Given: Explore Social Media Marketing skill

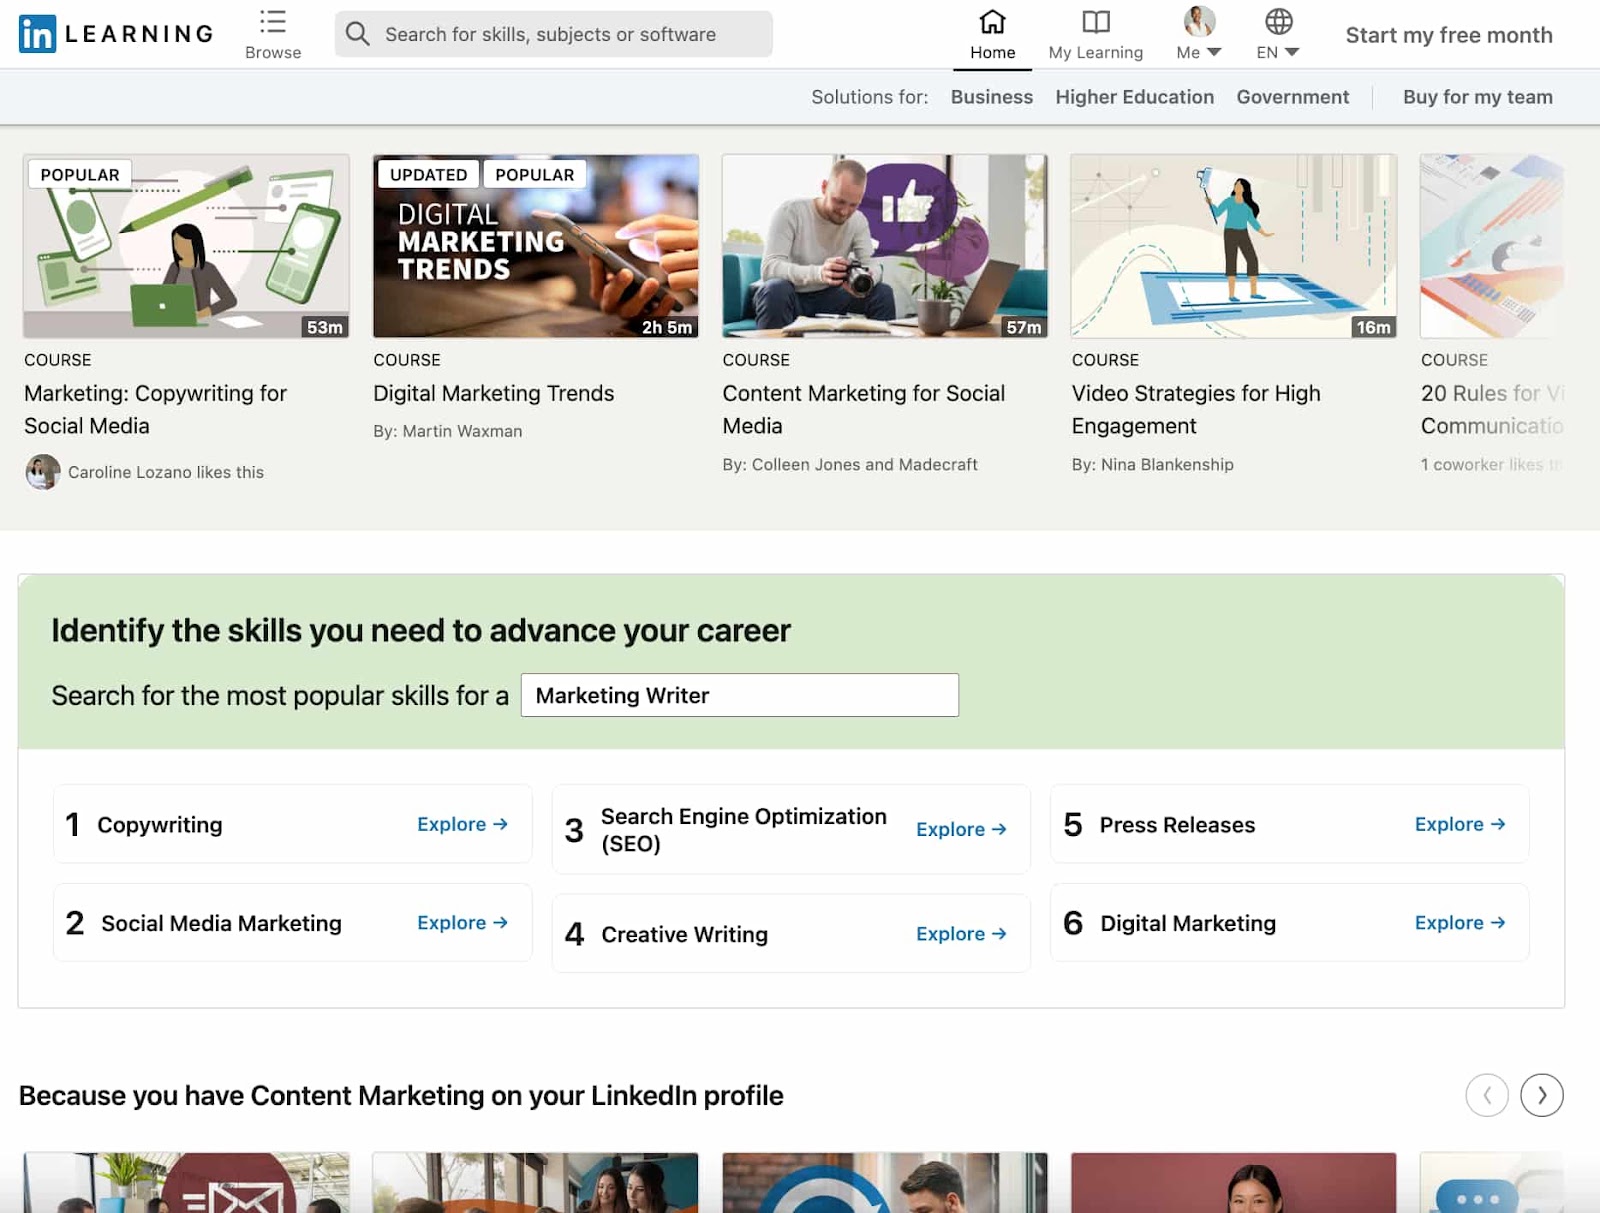Looking at the screenshot, I should click(x=462, y=922).
